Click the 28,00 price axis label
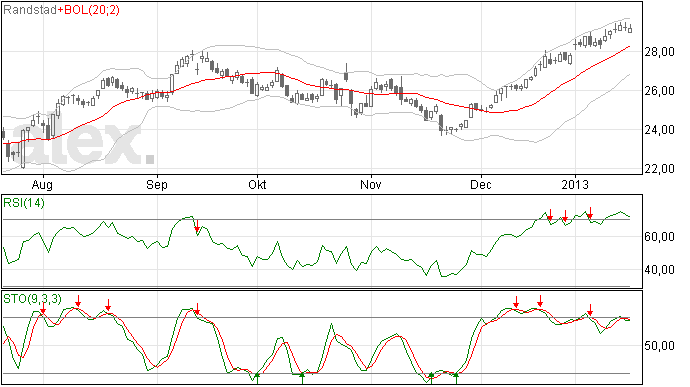Image resolution: width=690 pixels, height=387 pixels. pos(659,52)
